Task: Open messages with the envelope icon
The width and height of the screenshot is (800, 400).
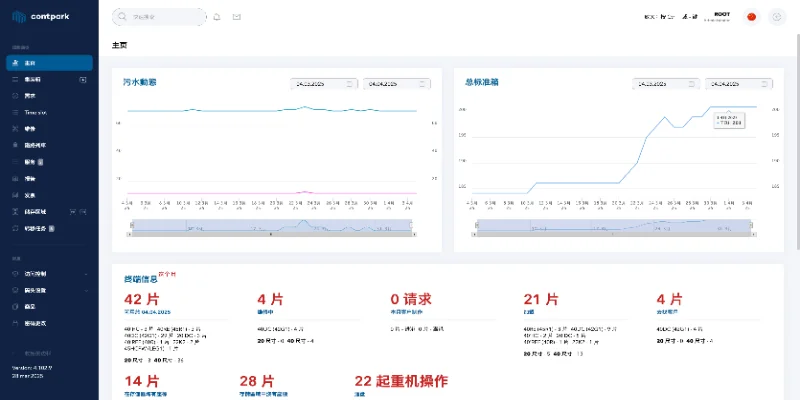Action: (237, 17)
